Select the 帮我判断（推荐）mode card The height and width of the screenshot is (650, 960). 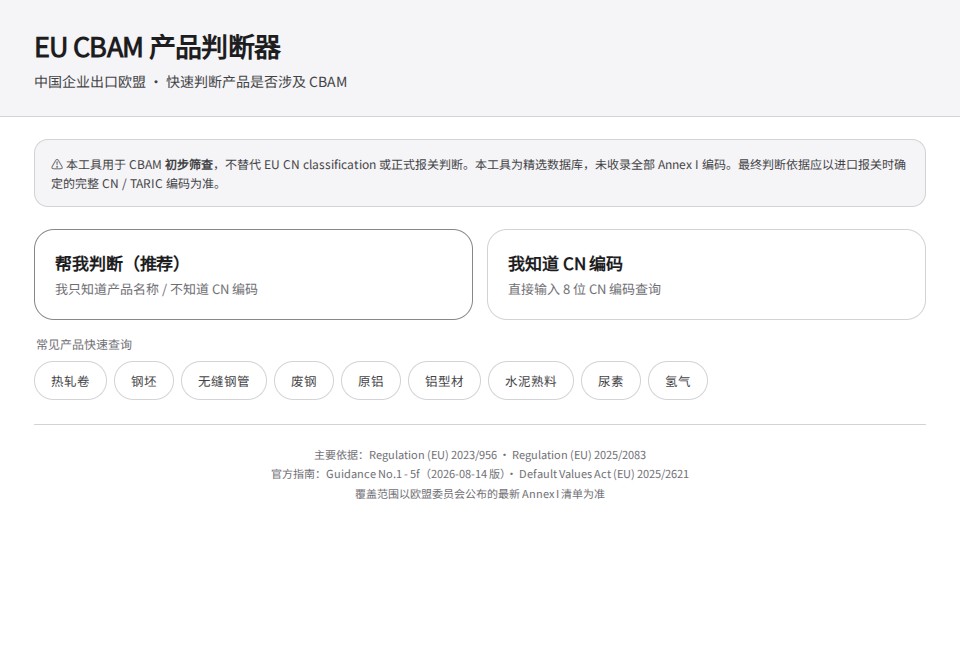[x=253, y=274]
